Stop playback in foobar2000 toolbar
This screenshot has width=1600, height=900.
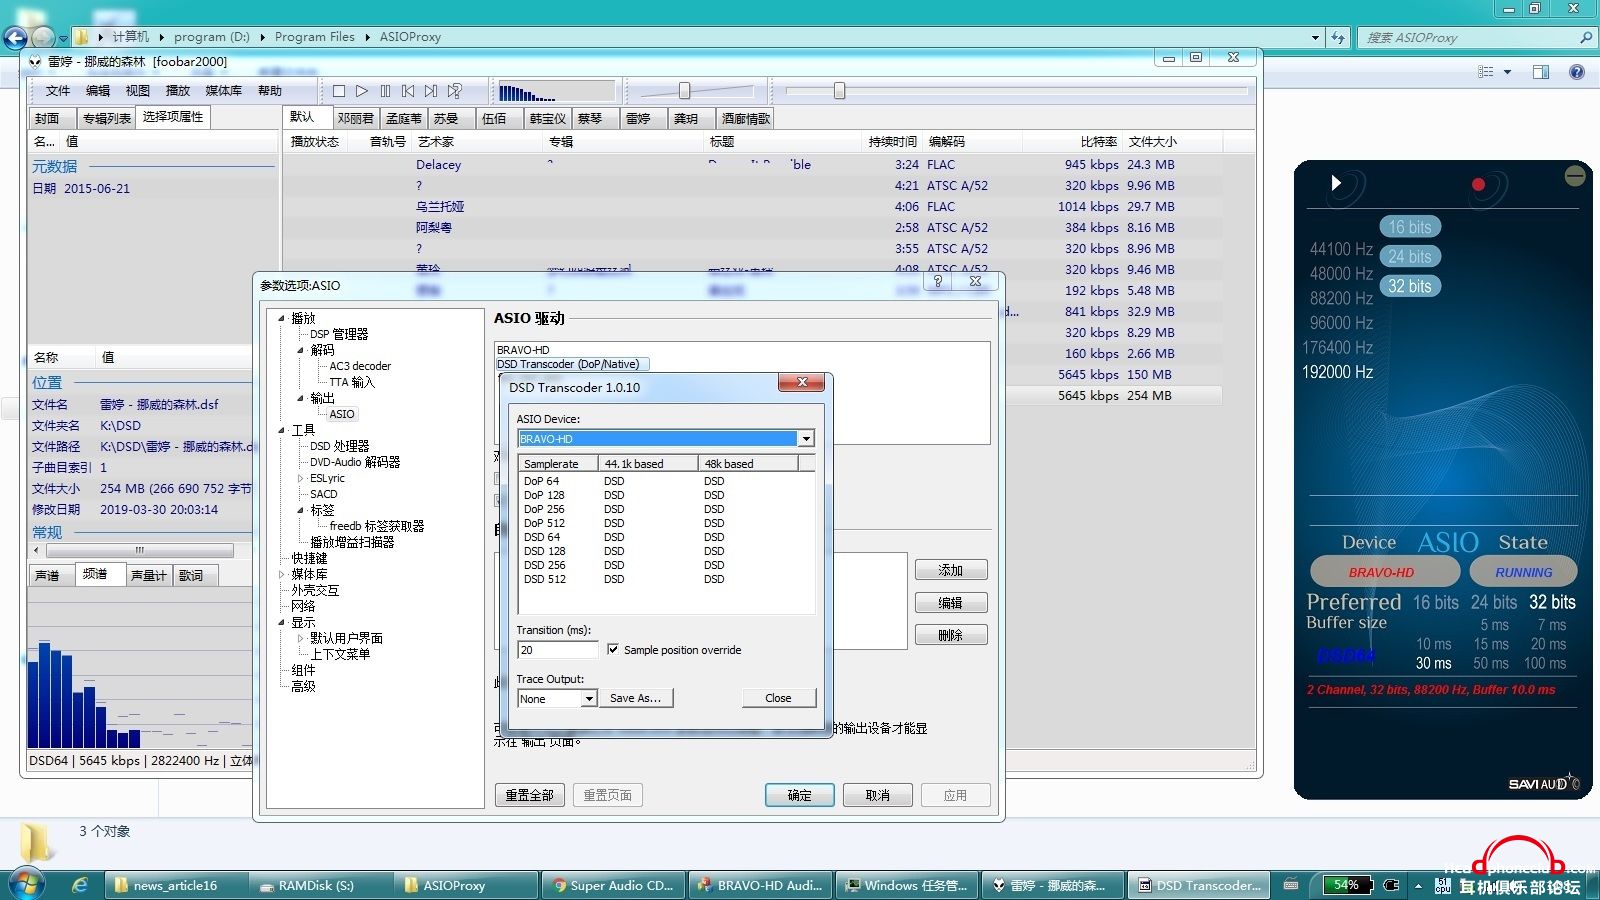pyautogui.click(x=339, y=91)
